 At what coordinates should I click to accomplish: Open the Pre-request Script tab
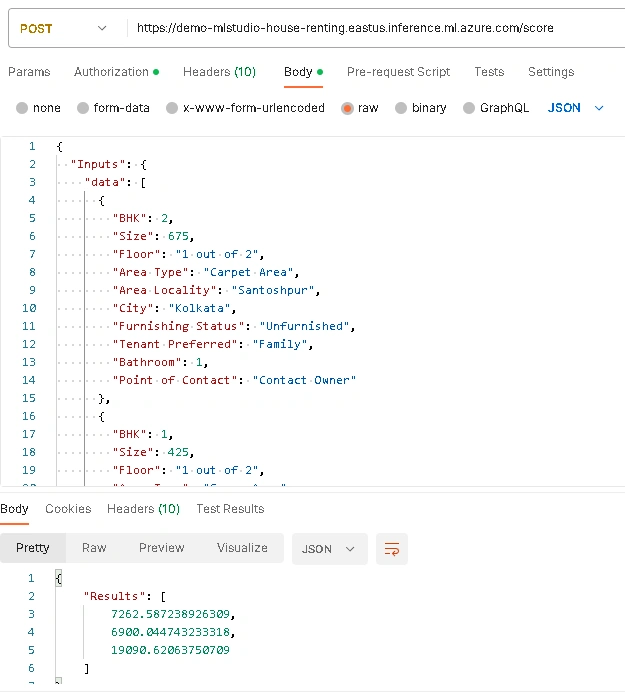point(398,72)
